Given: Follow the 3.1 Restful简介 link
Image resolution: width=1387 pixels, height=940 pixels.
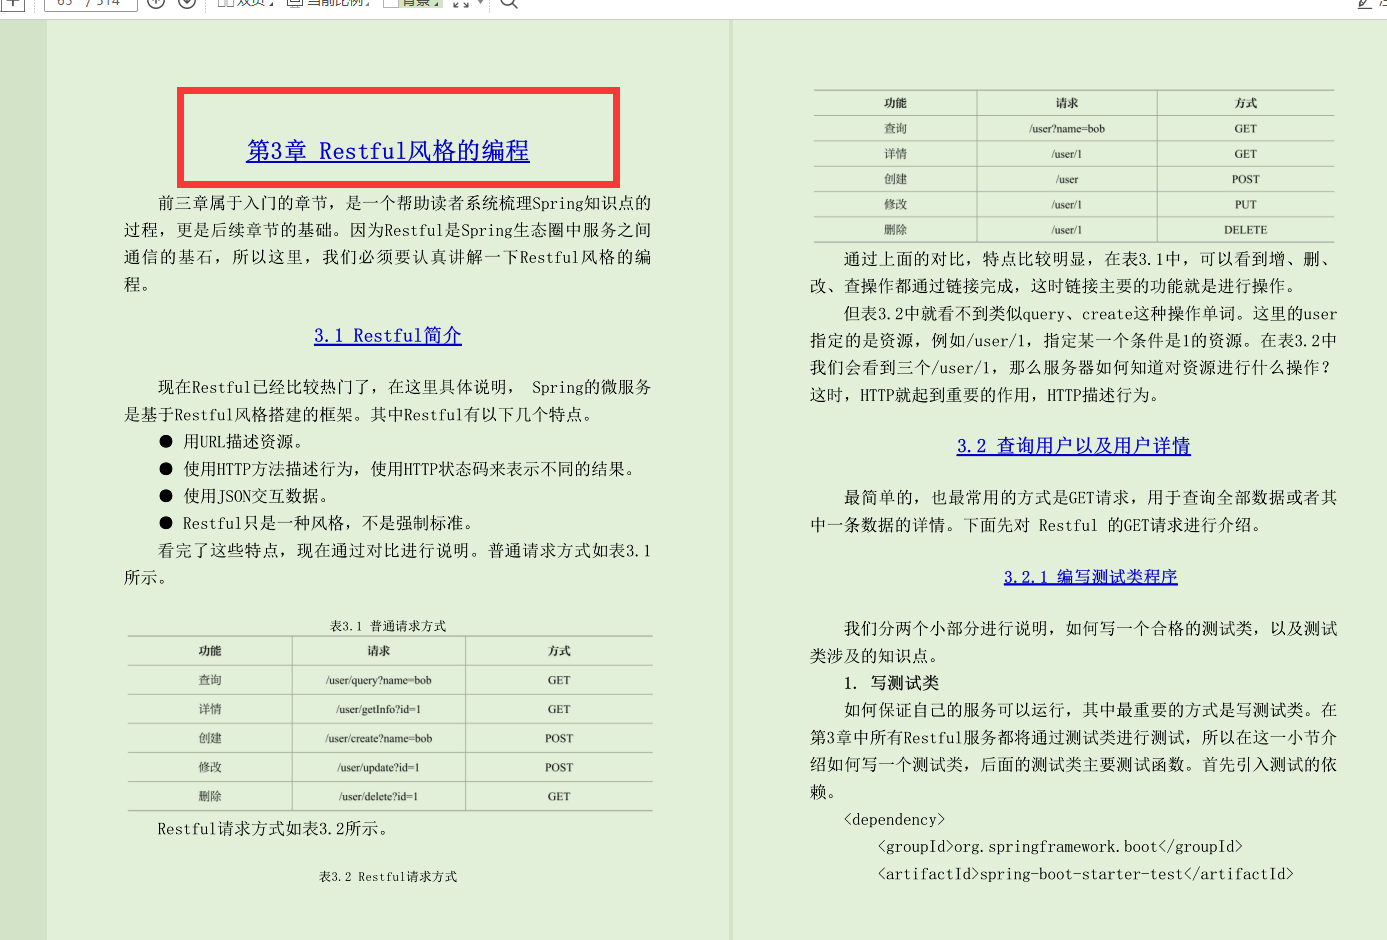Looking at the screenshot, I should (388, 335).
